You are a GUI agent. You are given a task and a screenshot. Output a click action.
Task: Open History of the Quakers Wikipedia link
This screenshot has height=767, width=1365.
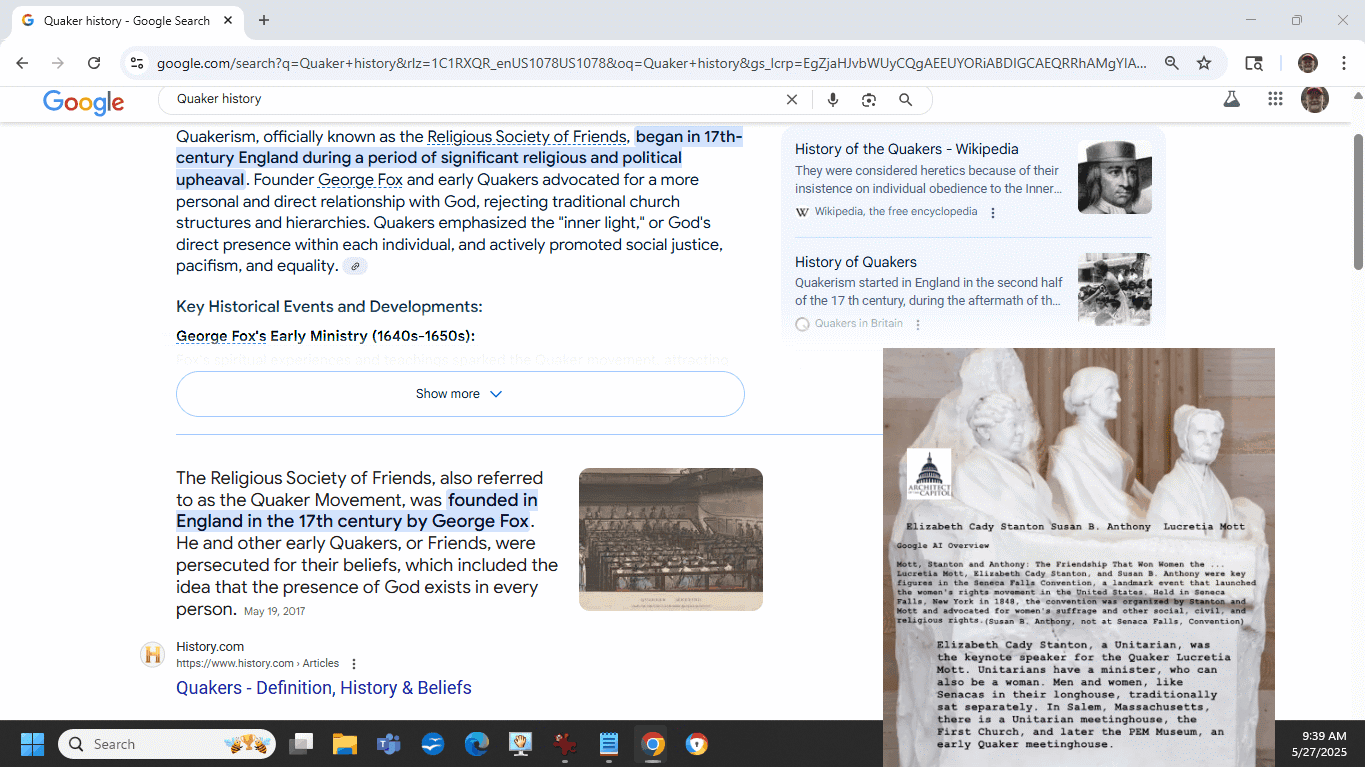pos(906,149)
